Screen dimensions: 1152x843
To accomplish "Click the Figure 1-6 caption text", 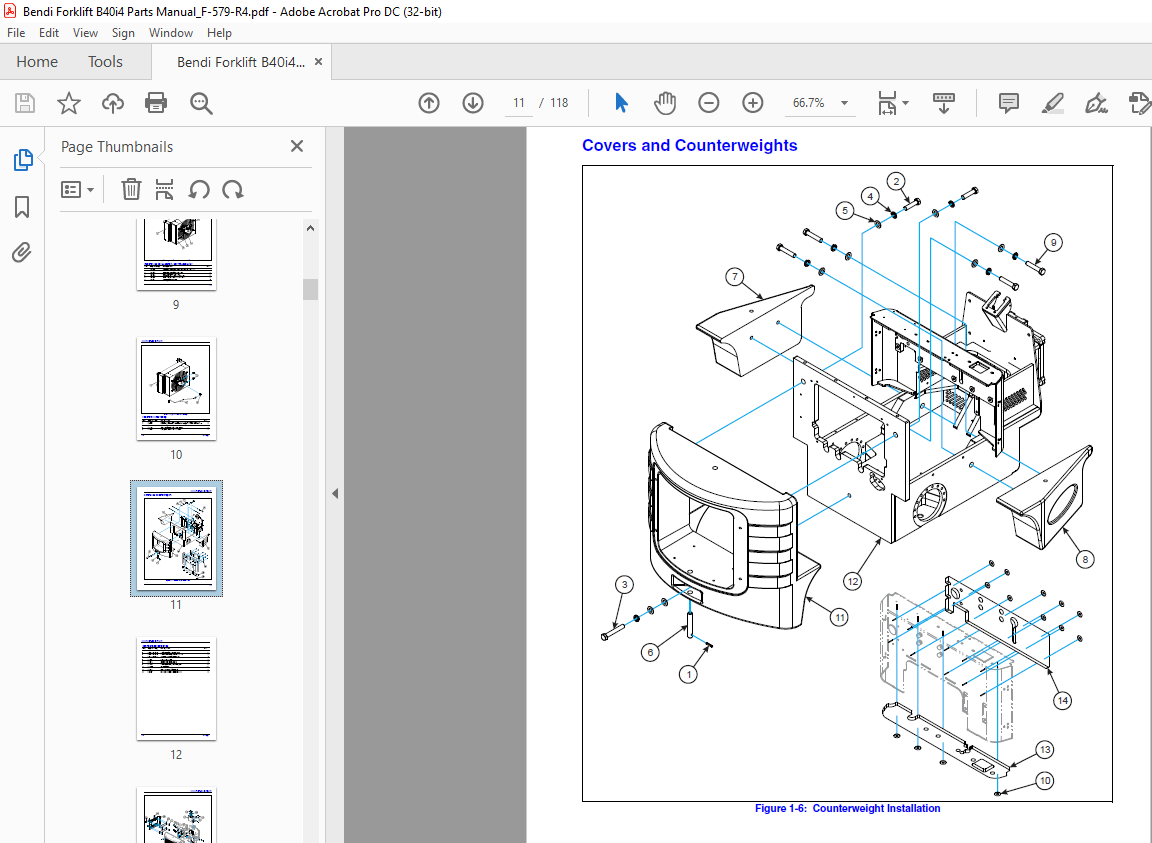I will tap(847, 808).
